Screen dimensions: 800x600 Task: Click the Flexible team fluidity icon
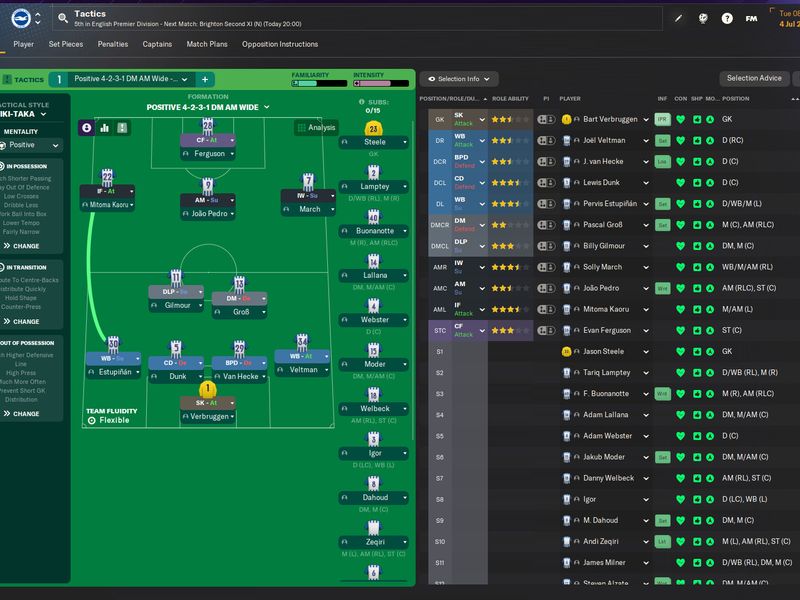tap(92, 420)
